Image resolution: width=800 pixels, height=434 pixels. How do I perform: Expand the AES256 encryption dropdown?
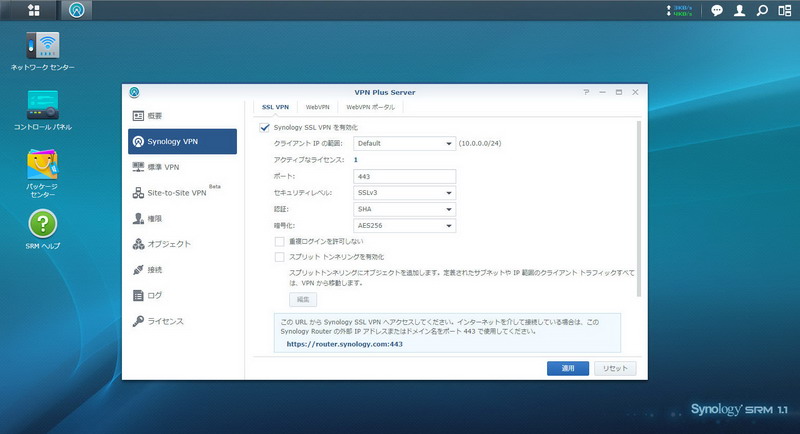click(x=404, y=225)
